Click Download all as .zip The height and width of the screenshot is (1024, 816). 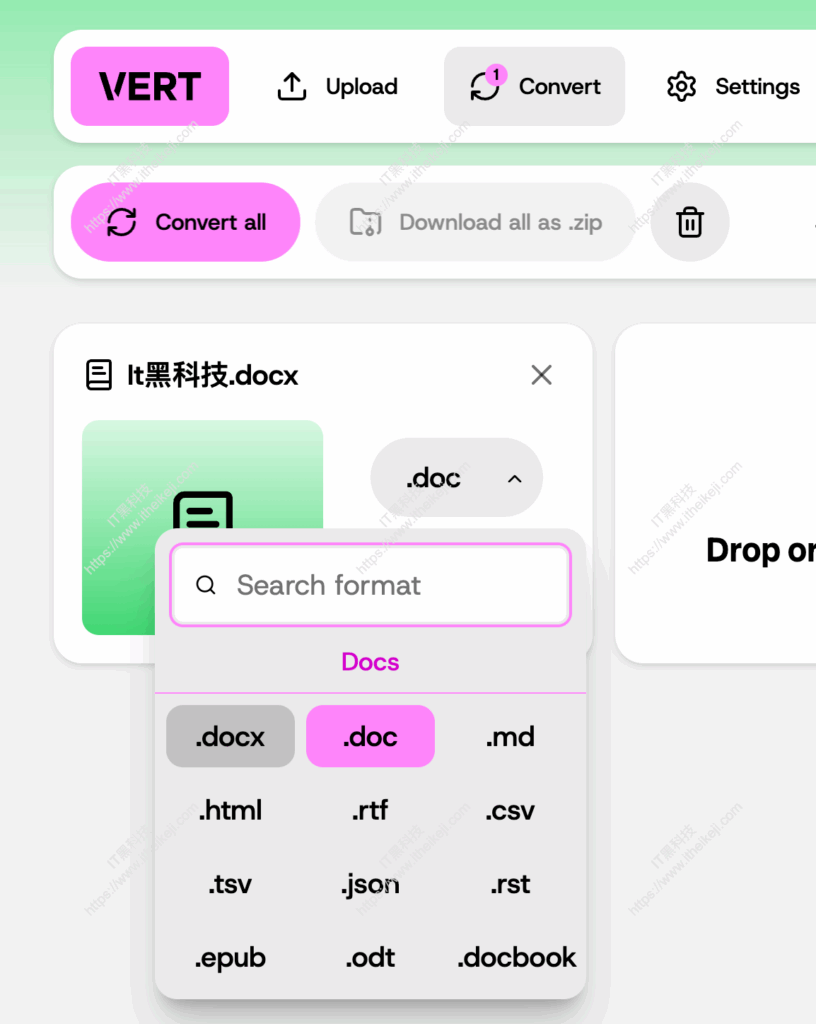475,222
